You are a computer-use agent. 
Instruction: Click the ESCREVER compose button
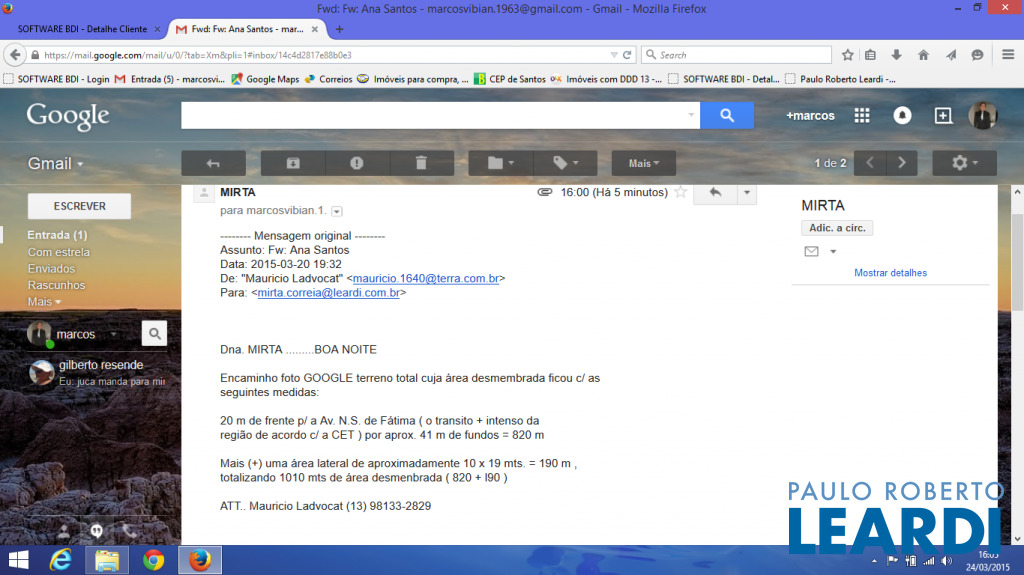[x=79, y=206]
